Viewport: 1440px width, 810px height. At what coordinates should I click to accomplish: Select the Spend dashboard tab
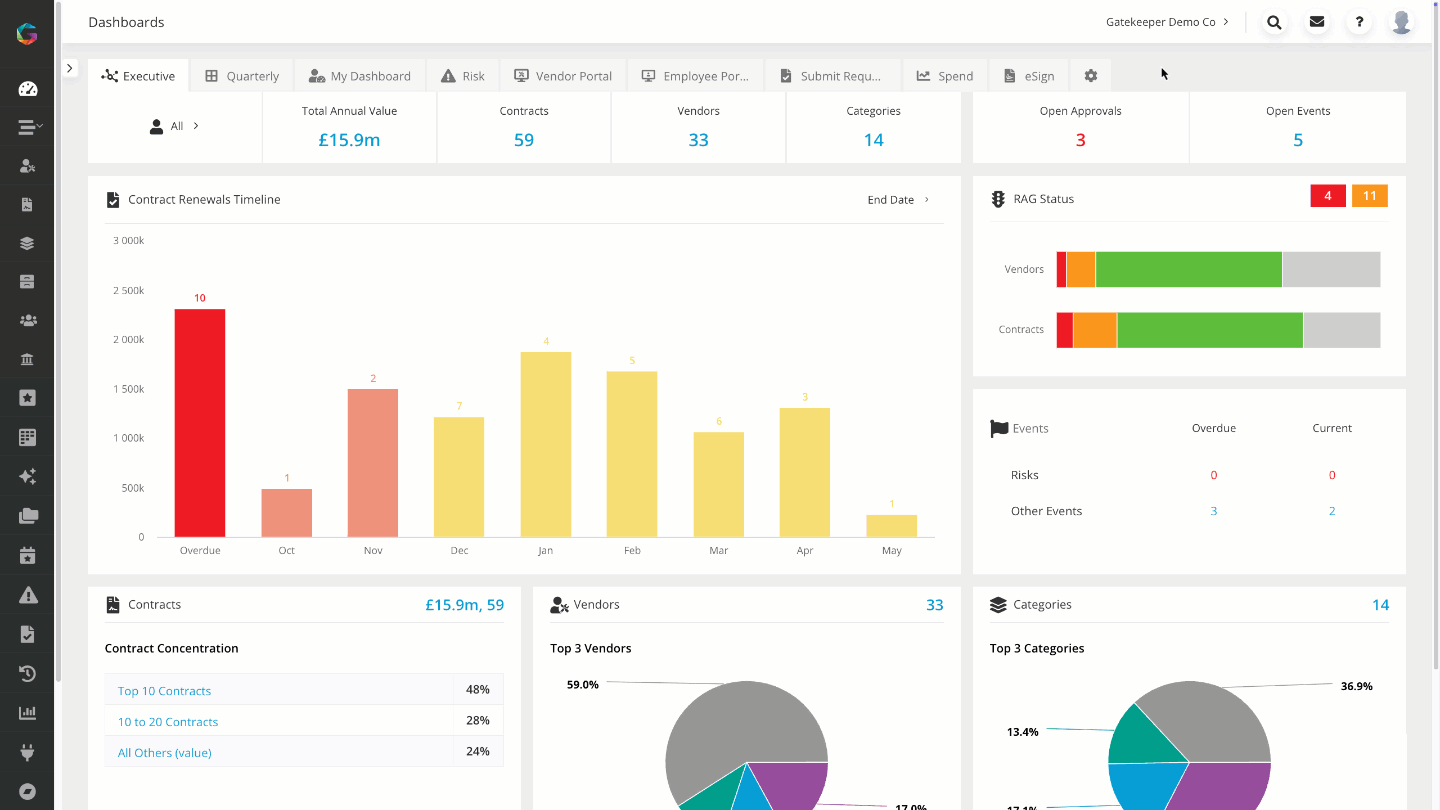point(944,75)
